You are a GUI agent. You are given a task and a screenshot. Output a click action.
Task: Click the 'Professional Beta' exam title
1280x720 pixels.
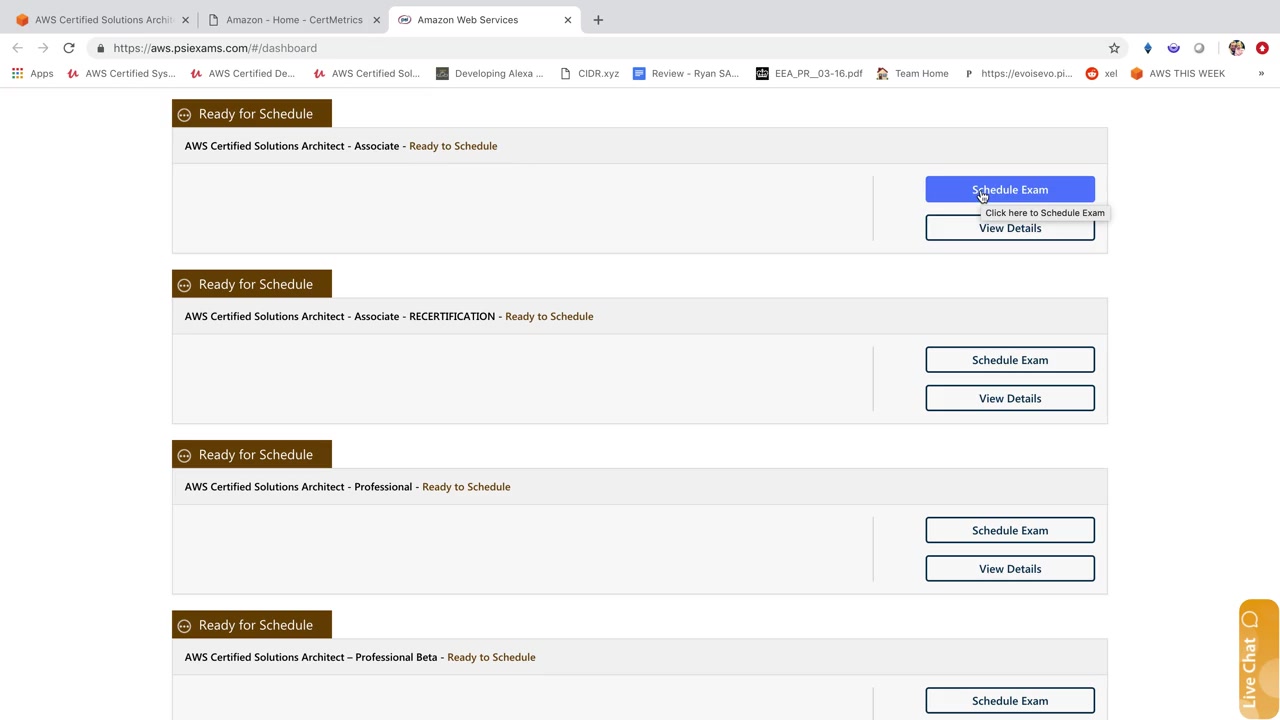click(x=360, y=657)
